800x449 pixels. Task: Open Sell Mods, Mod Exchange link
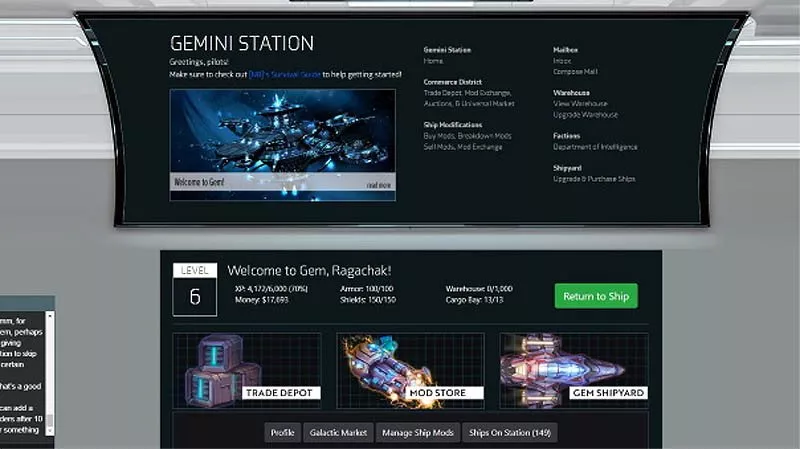click(x=463, y=147)
